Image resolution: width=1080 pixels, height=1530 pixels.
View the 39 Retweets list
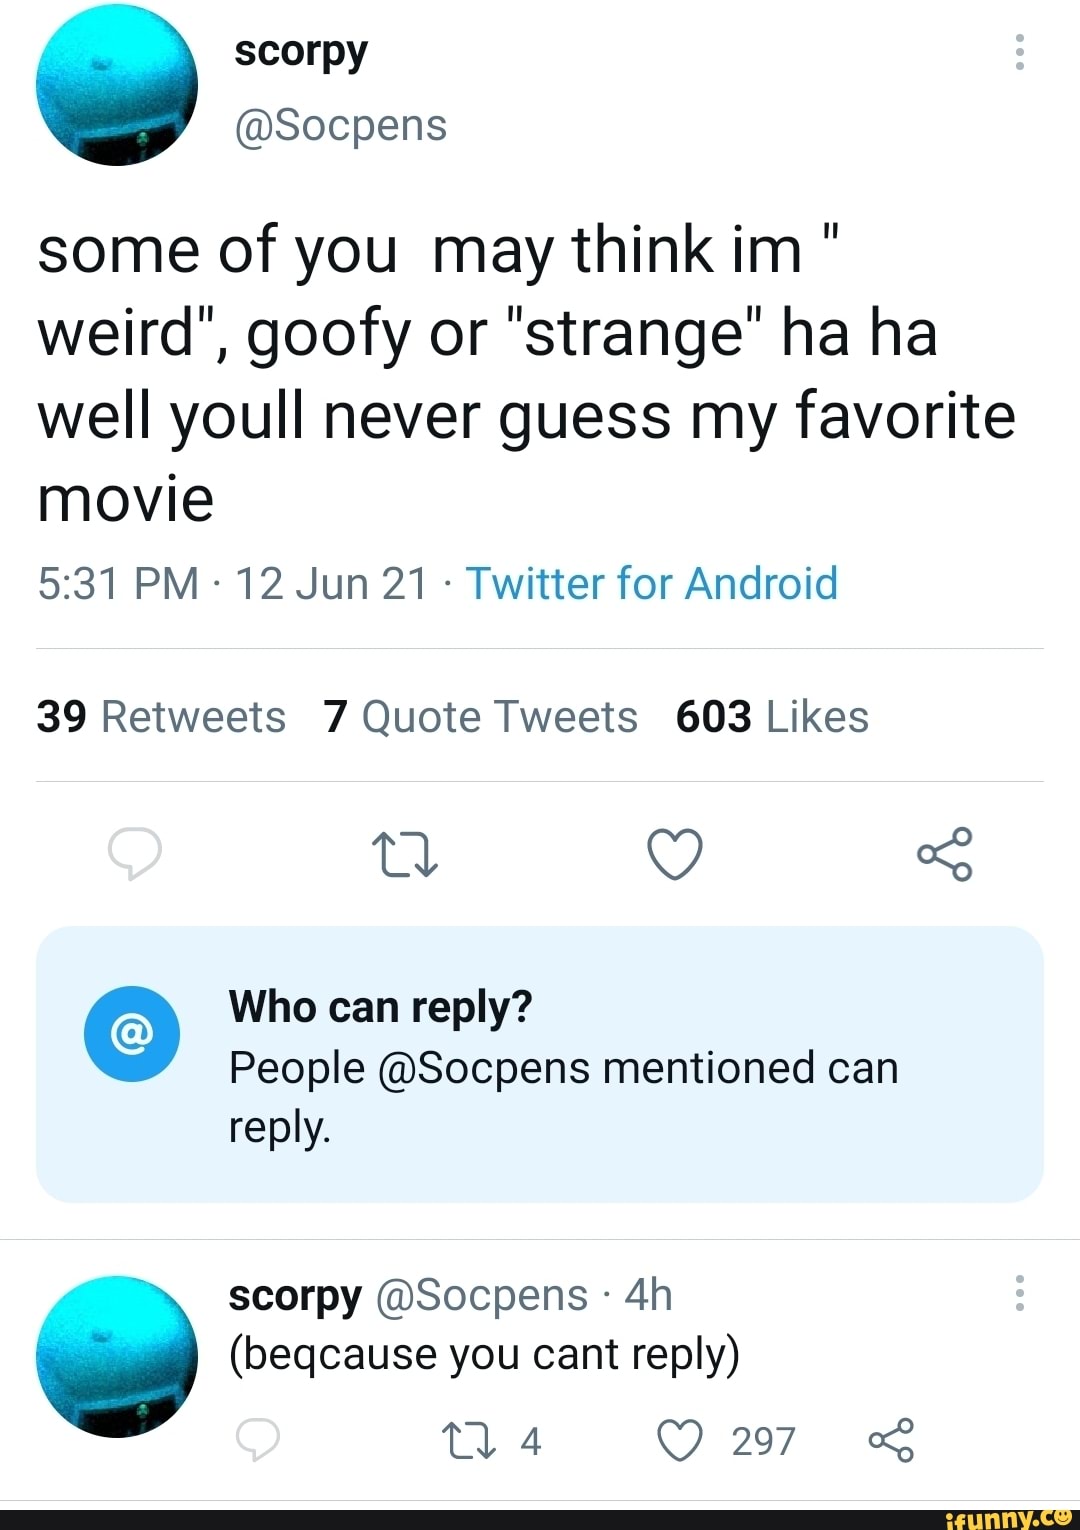click(161, 717)
